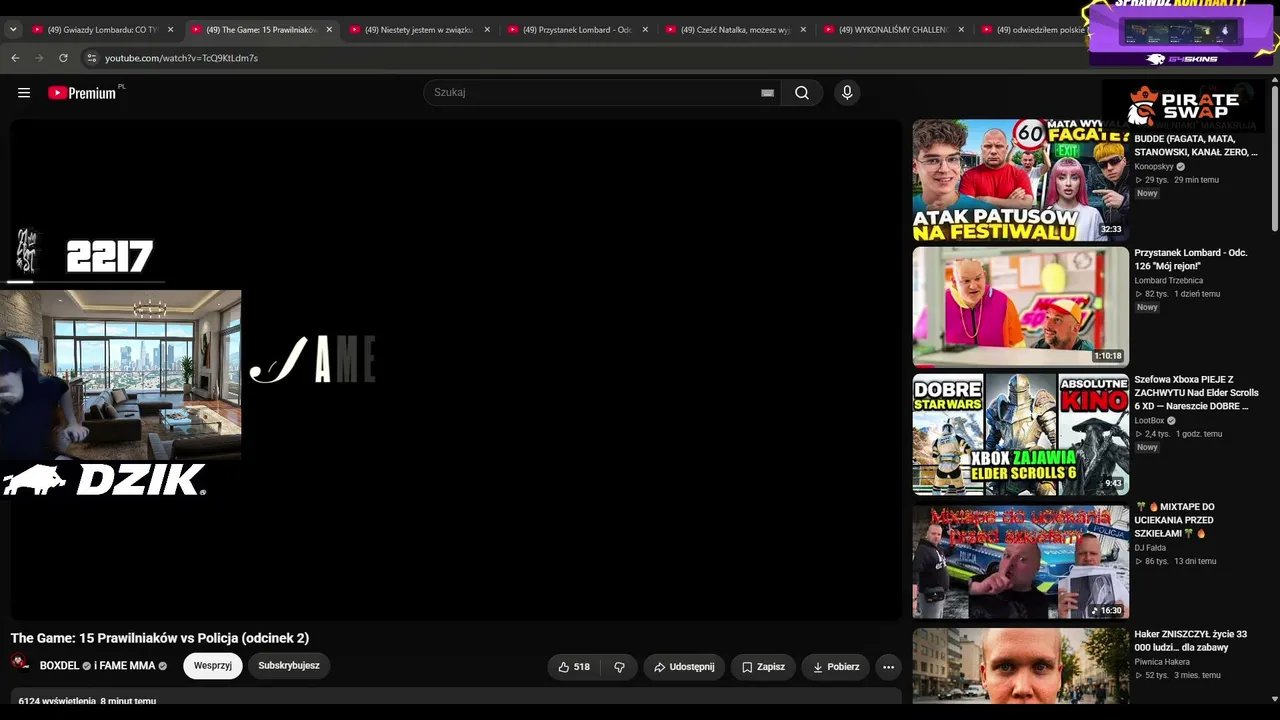
Task: Click the magnifier search button
Action: (802, 93)
